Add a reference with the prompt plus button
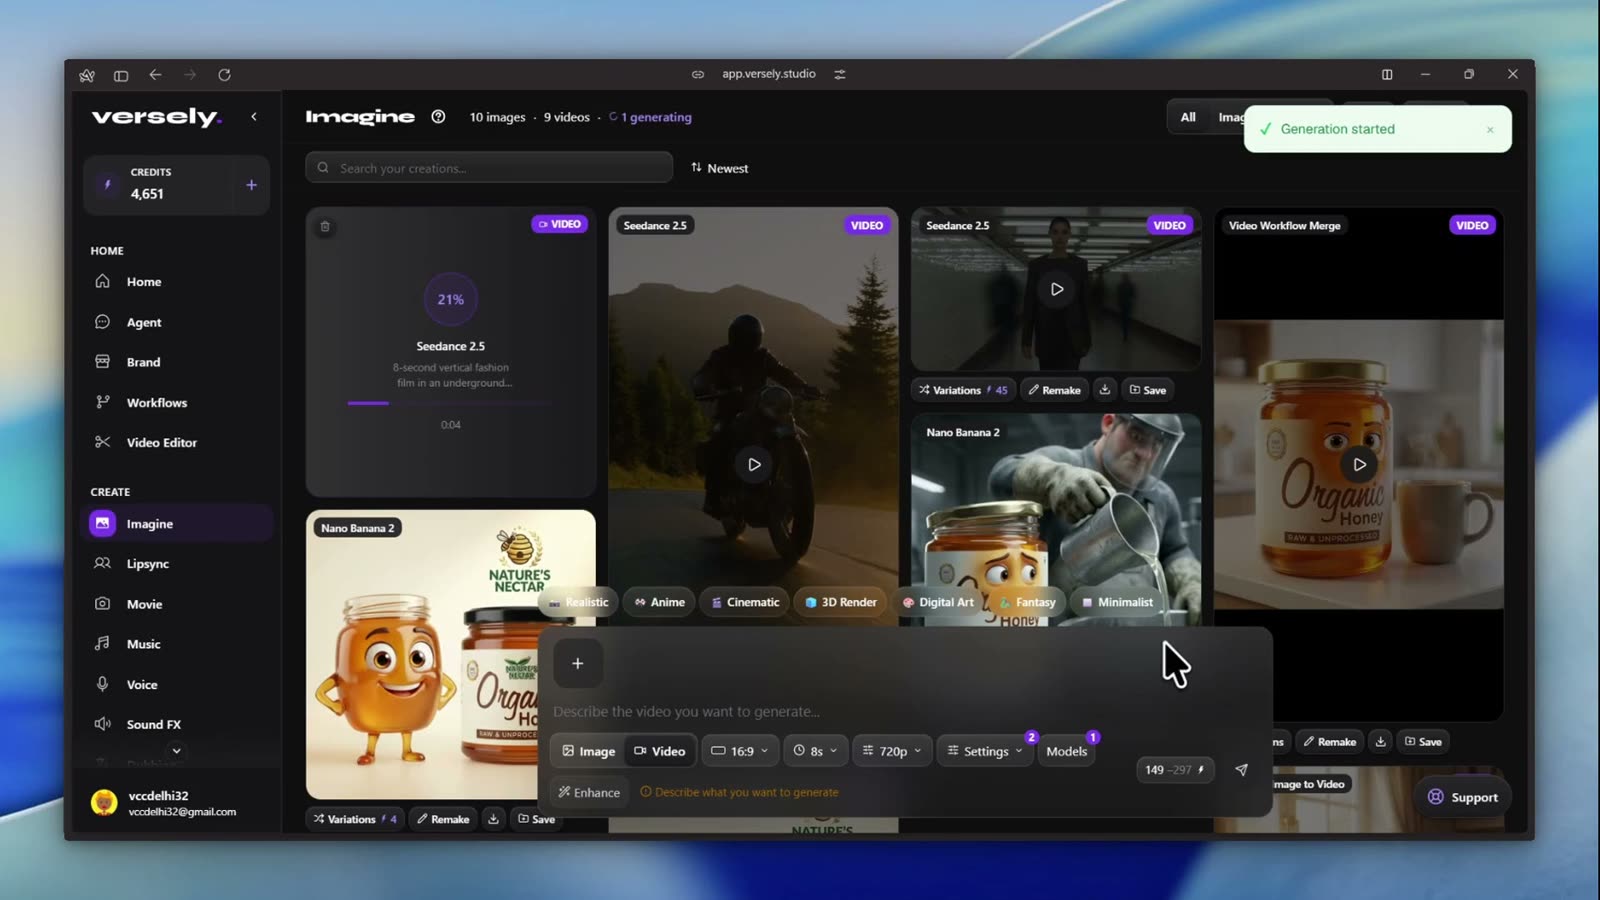 (x=577, y=663)
